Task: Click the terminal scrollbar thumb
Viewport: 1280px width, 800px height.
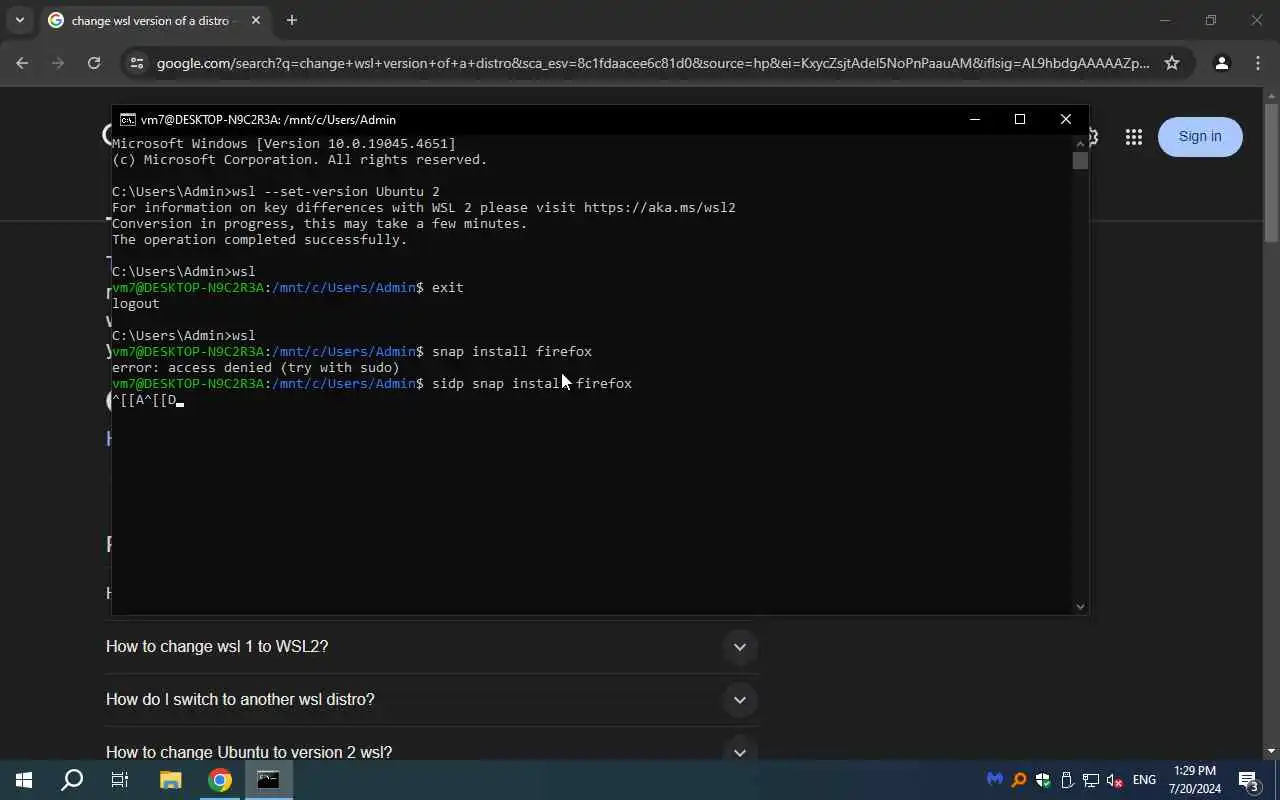Action: [1080, 161]
